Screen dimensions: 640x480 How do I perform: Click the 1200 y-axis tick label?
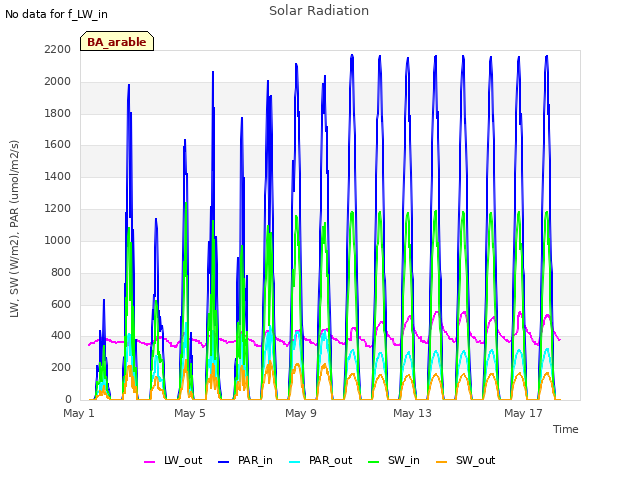[58, 209]
